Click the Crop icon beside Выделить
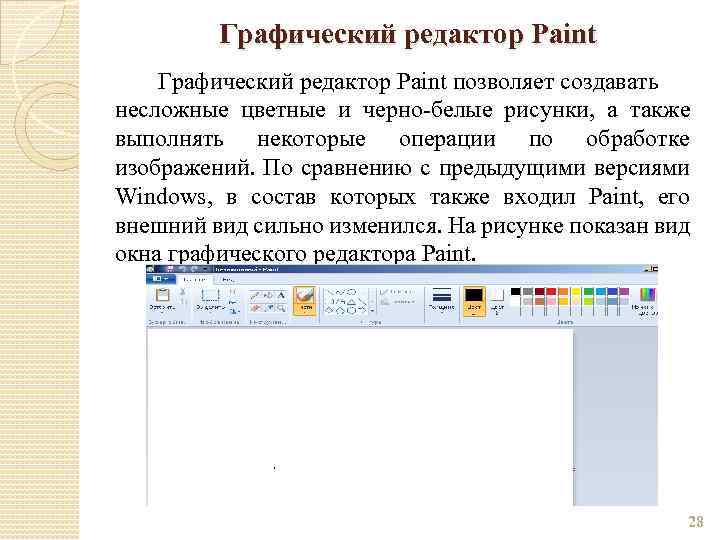Viewport: 720px width, 540px height. [x=233, y=292]
